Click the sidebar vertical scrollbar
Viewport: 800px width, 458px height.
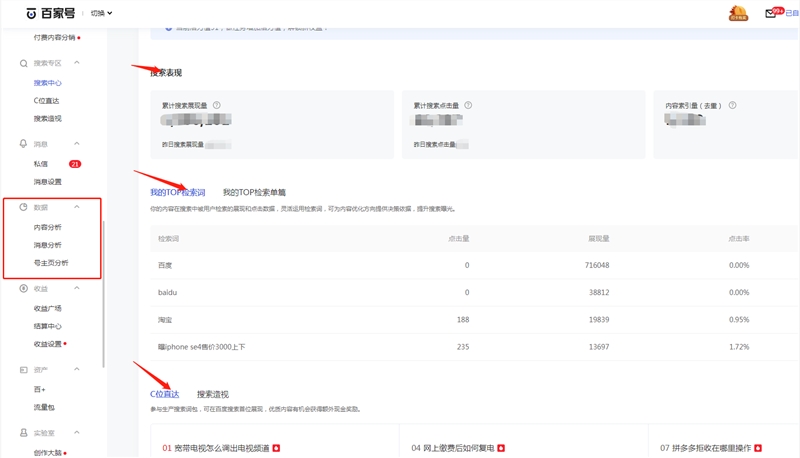point(104,290)
